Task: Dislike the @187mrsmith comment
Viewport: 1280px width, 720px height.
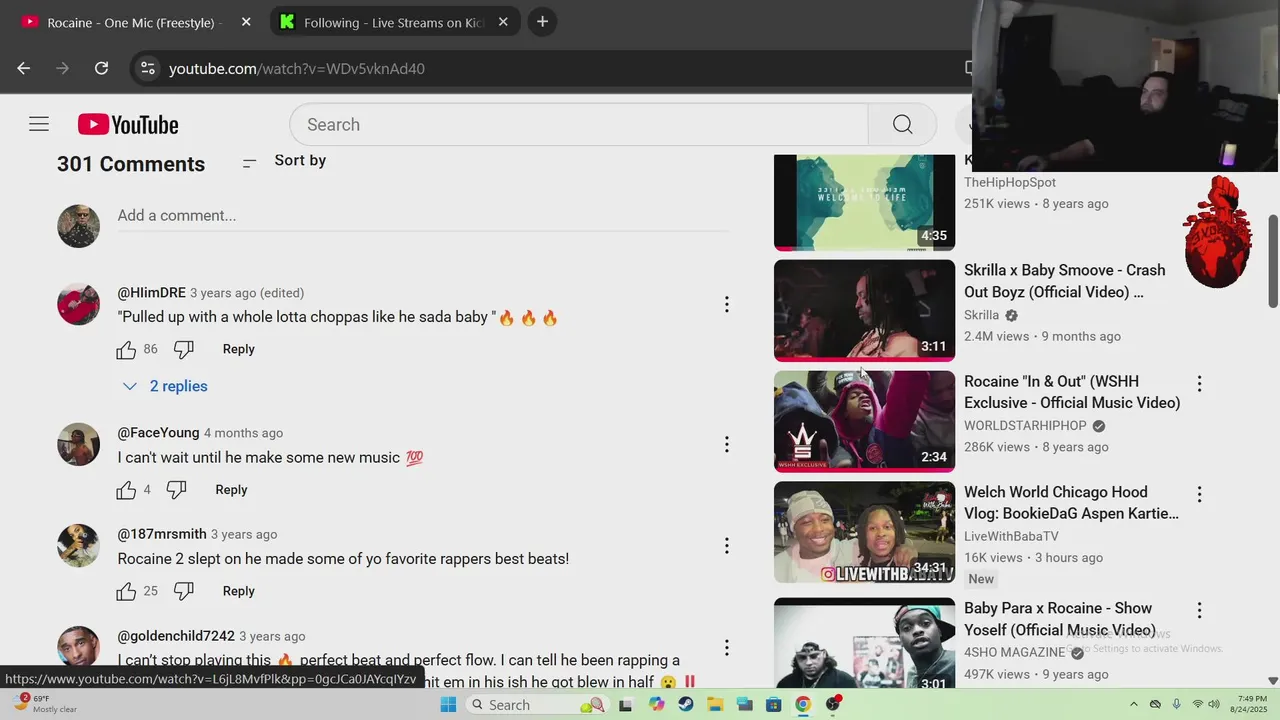Action: pos(184,591)
